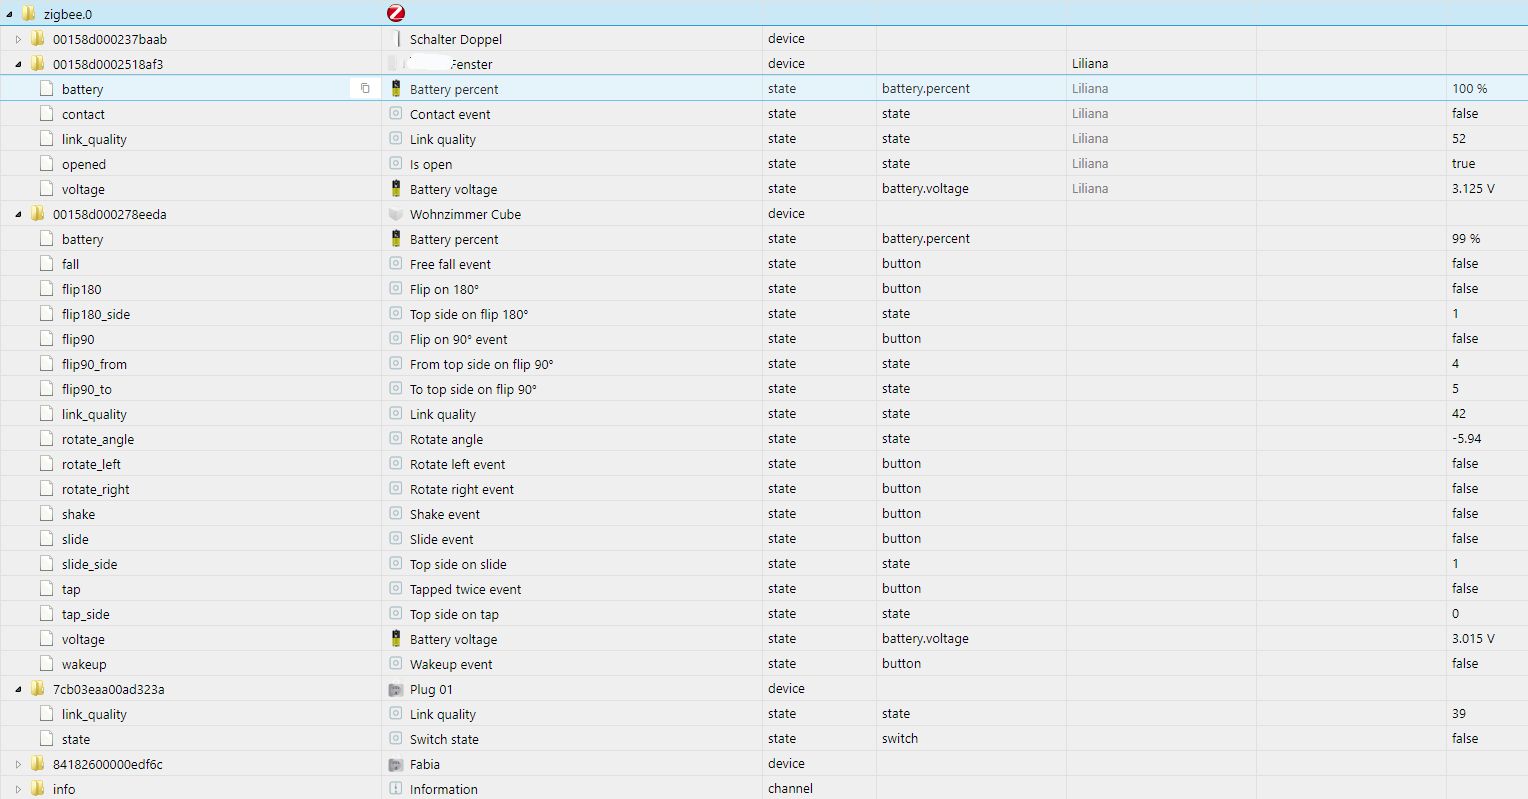Click the Switch state value false

[x=1465, y=738]
